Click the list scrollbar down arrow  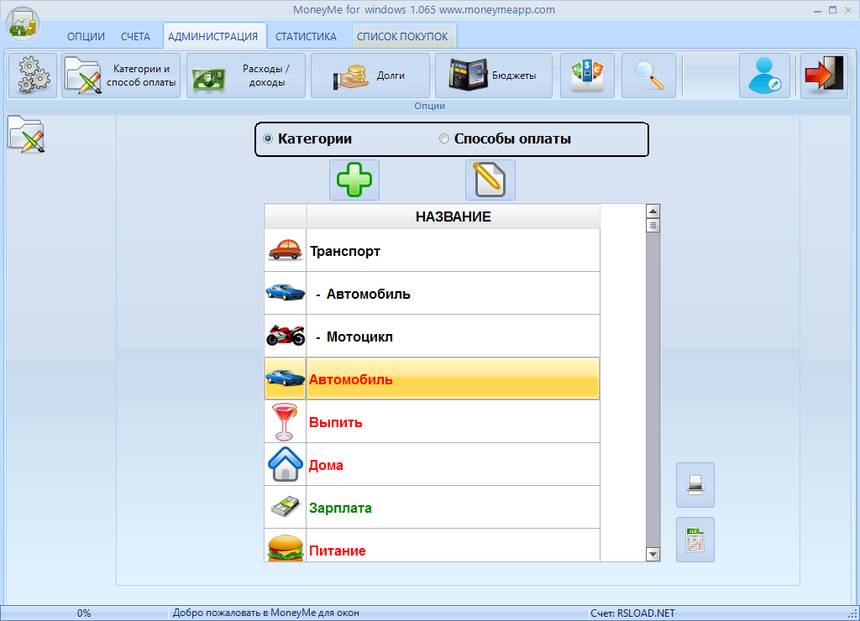(653, 554)
